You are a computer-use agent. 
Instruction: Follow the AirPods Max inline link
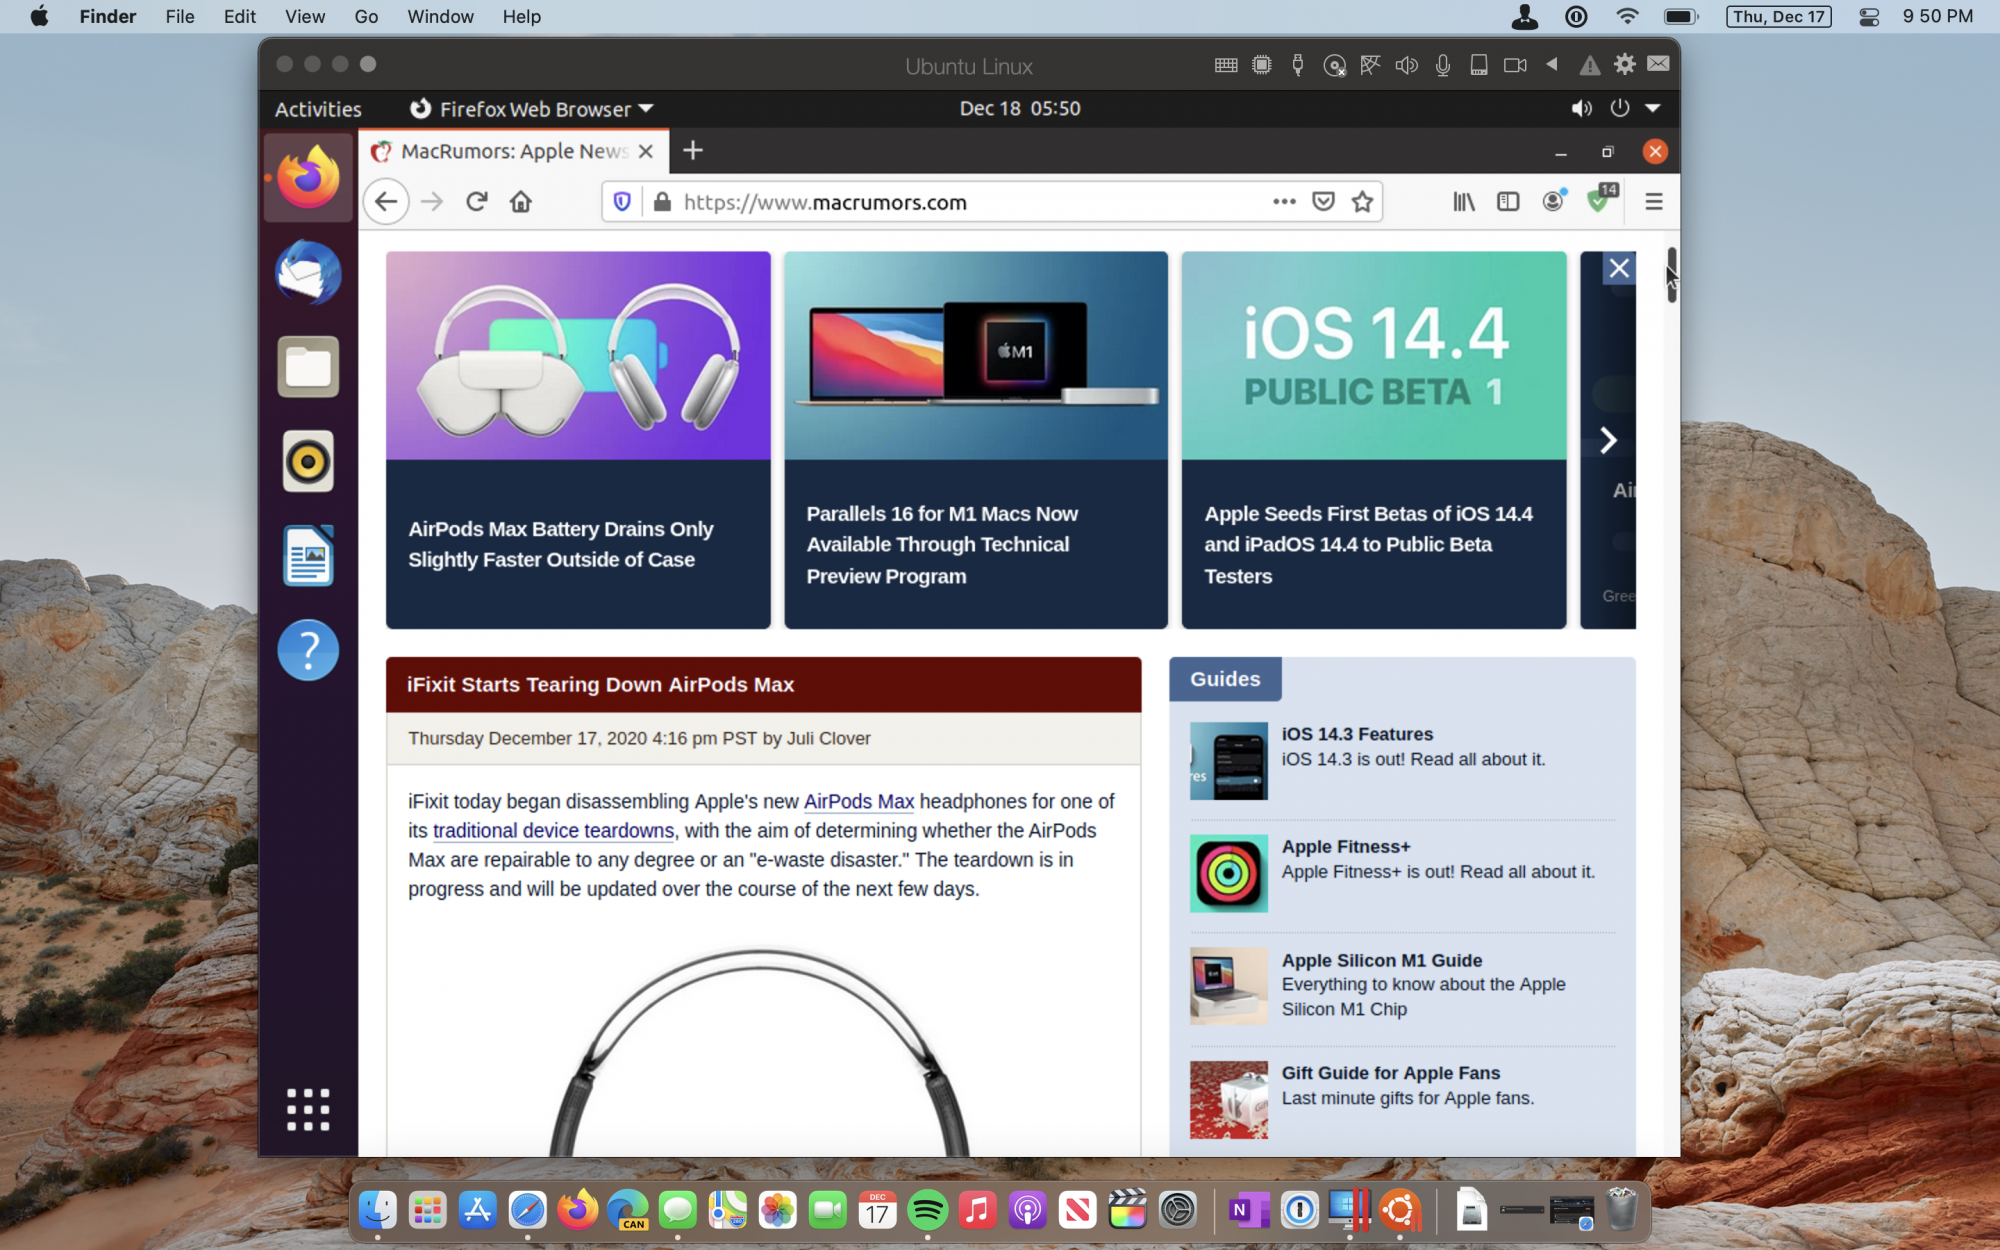coord(858,802)
